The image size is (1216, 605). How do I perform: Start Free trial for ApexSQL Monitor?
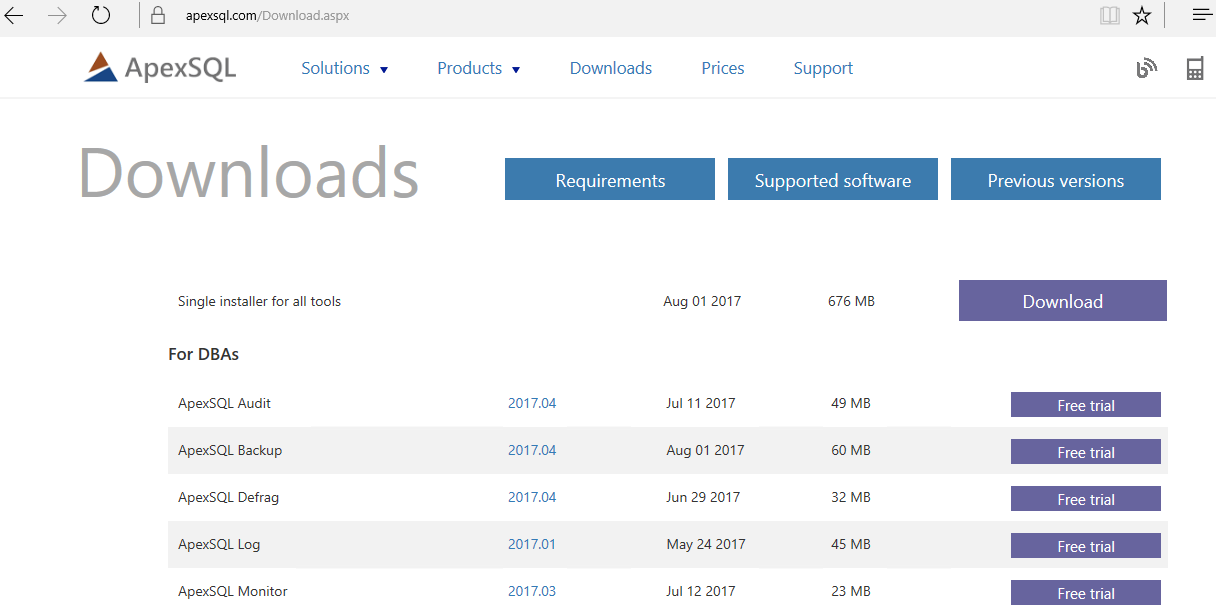pyautogui.click(x=1086, y=593)
